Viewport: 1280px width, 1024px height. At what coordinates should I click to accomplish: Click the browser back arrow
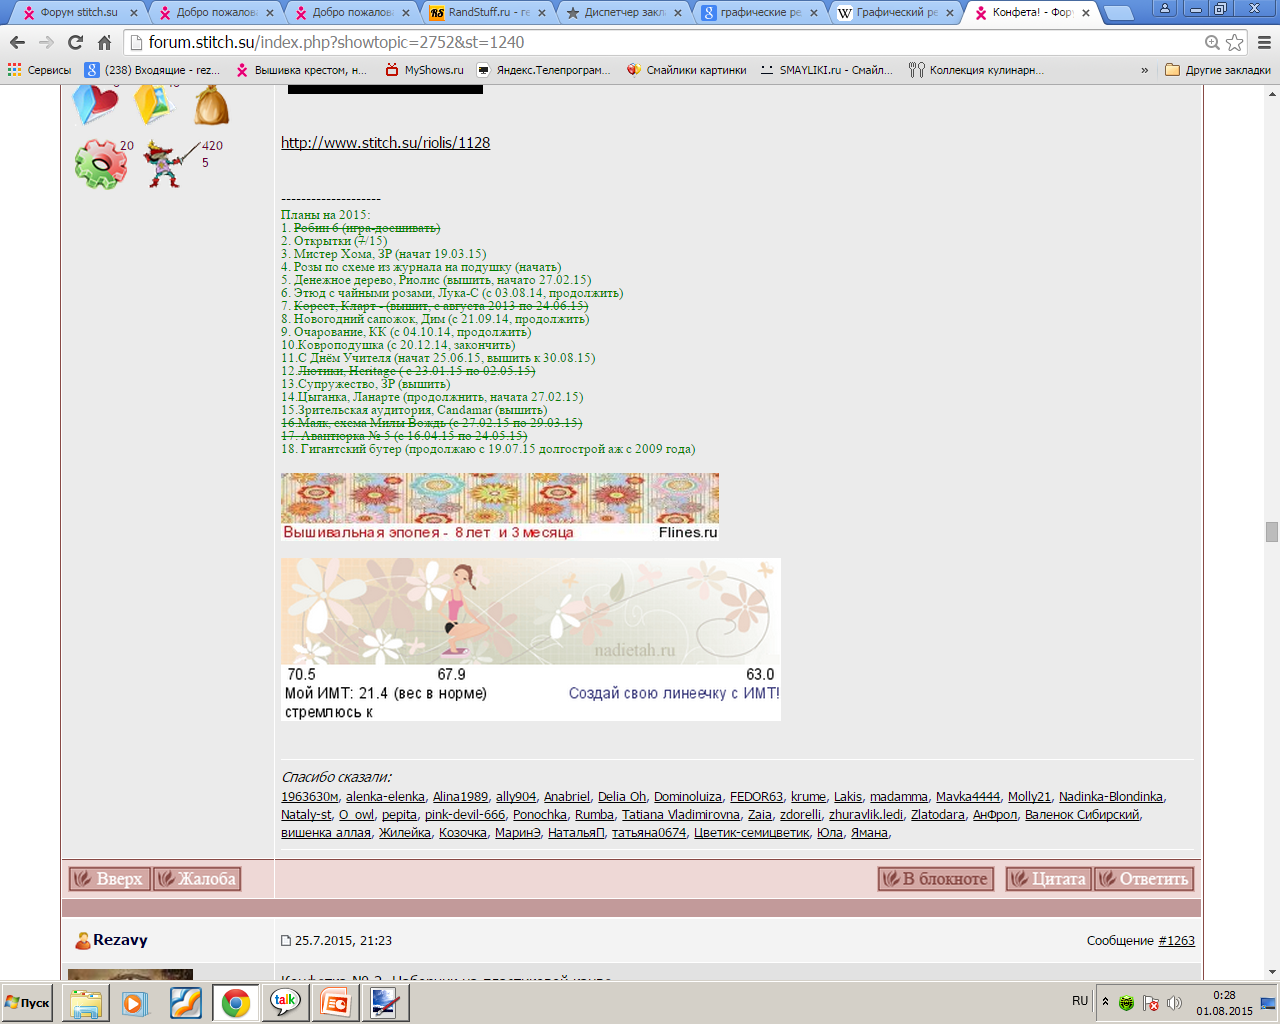click(17, 42)
